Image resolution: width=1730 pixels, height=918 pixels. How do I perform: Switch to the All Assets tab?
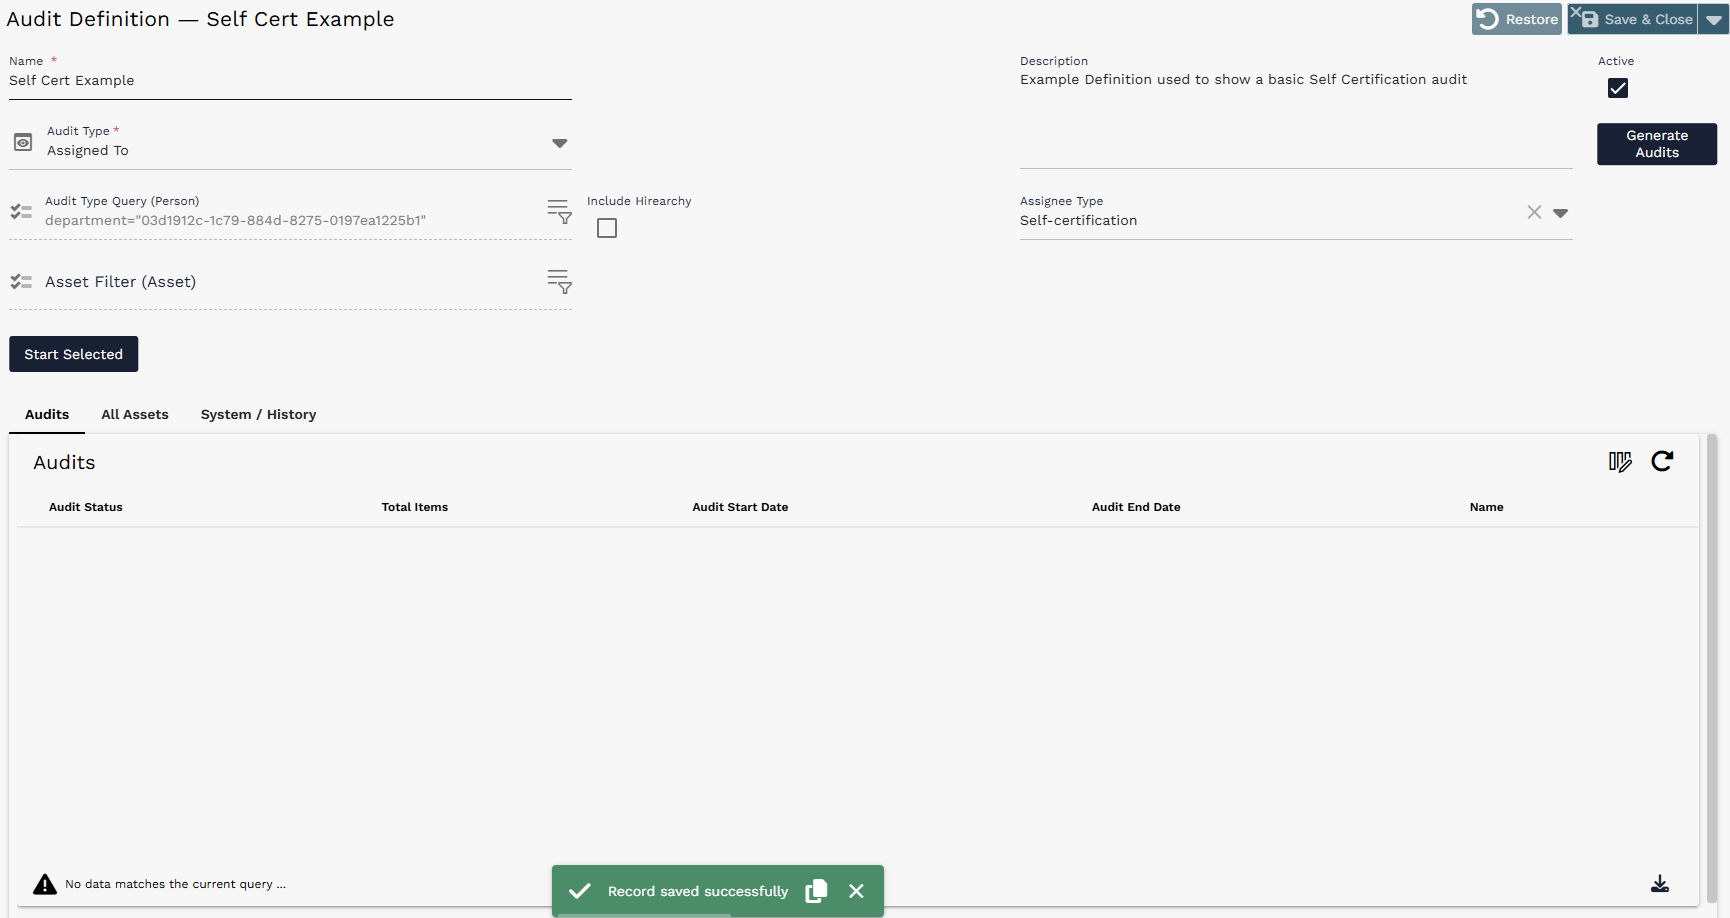(x=135, y=414)
